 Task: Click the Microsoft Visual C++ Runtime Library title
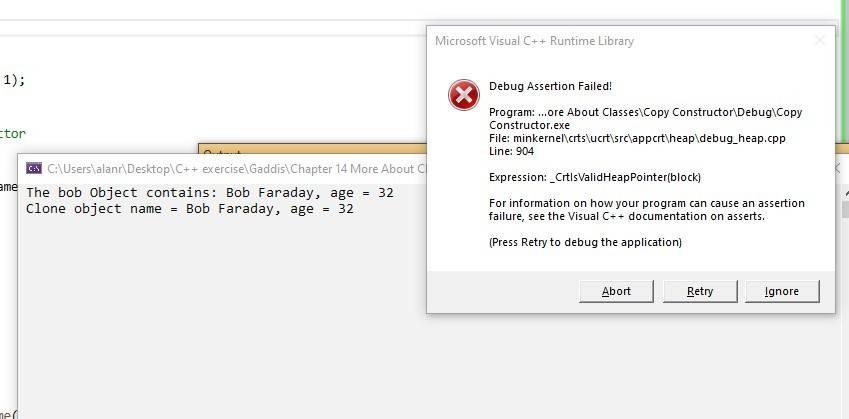pyautogui.click(x=534, y=41)
